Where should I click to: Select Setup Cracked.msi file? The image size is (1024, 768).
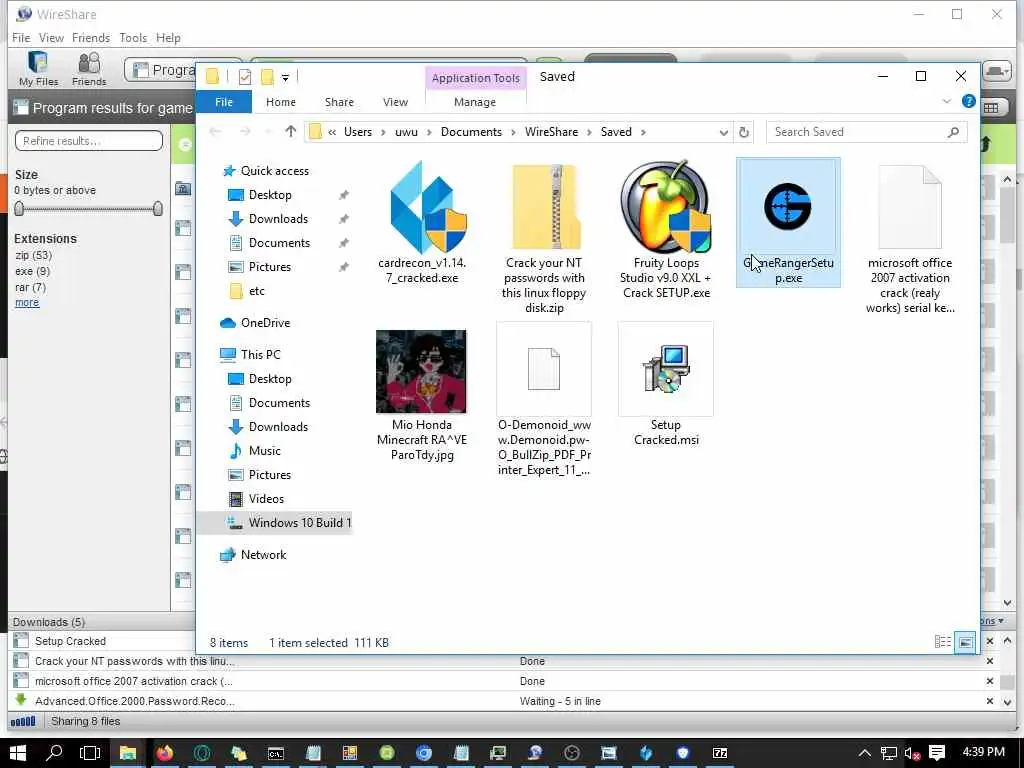click(x=665, y=385)
